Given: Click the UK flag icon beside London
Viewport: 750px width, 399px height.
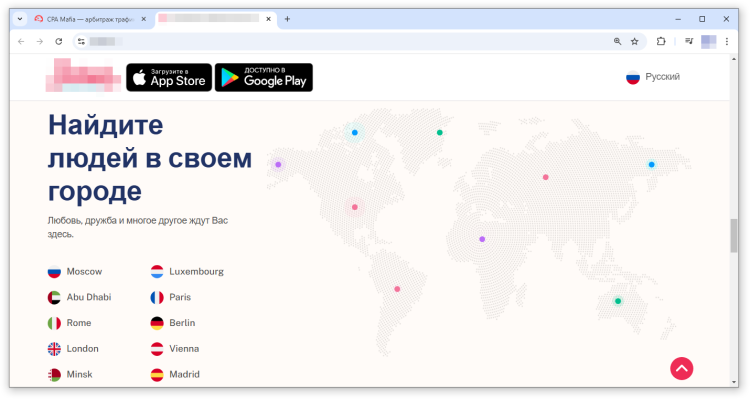Looking at the screenshot, I should click(x=54, y=349).
